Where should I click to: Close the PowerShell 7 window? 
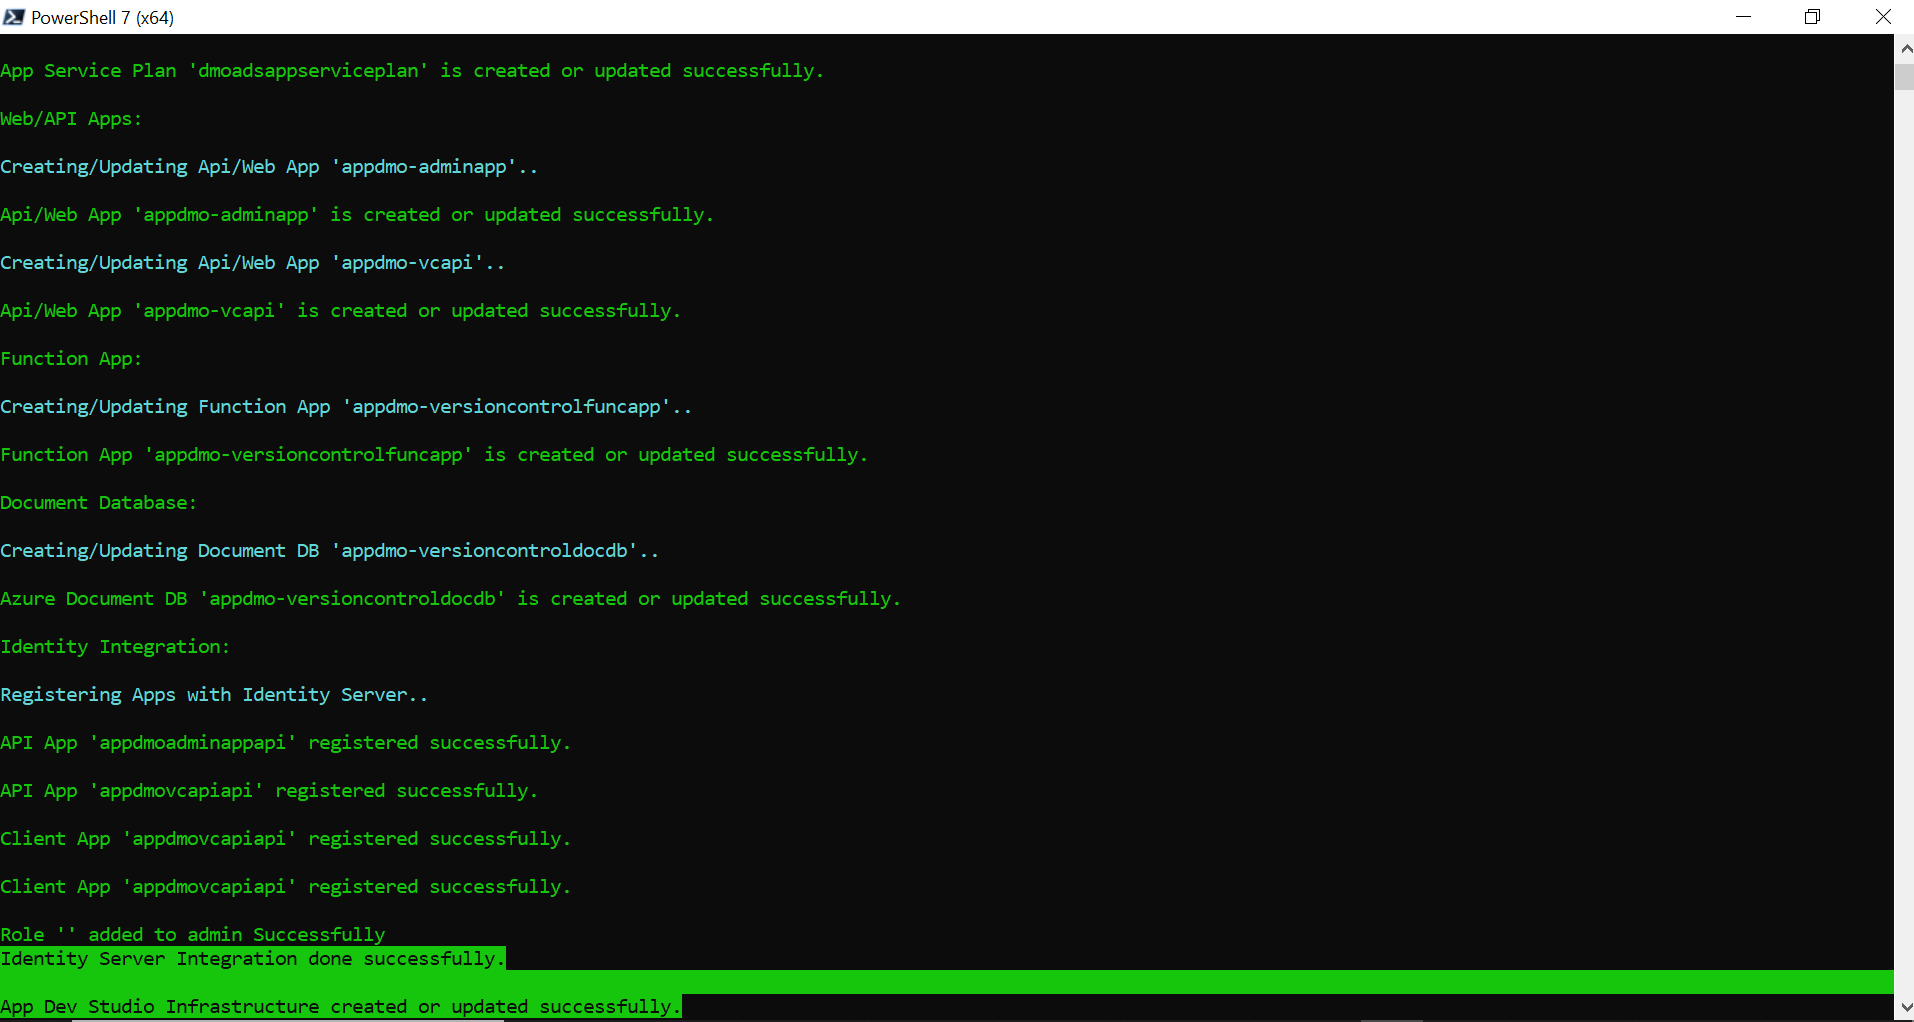click(x=1882, y=17)
